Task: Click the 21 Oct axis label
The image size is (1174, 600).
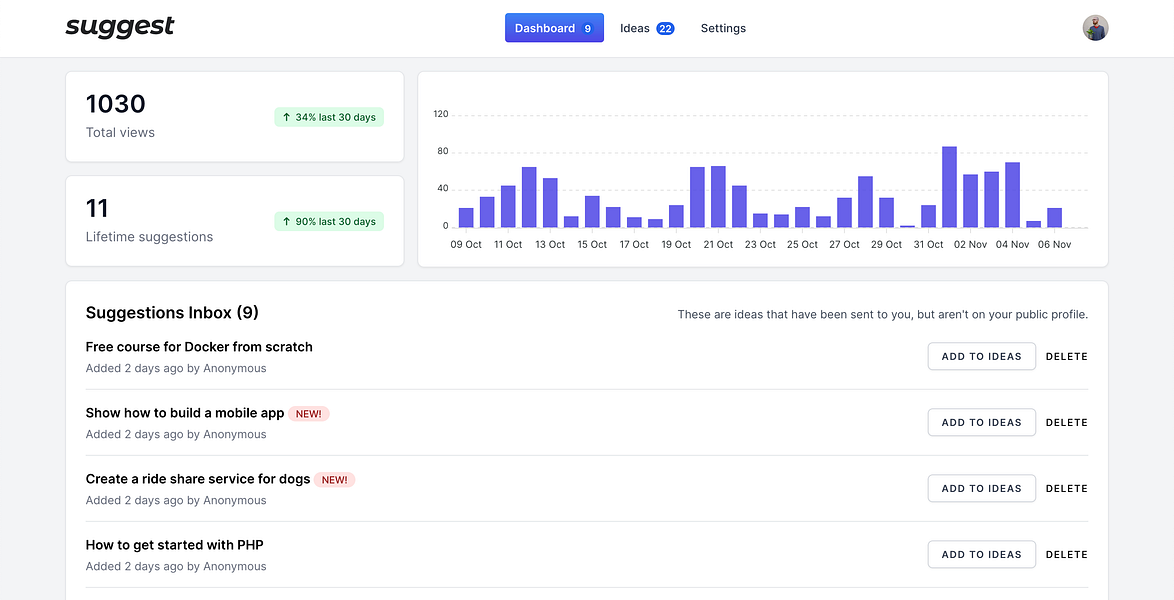Action: (718, 244)
